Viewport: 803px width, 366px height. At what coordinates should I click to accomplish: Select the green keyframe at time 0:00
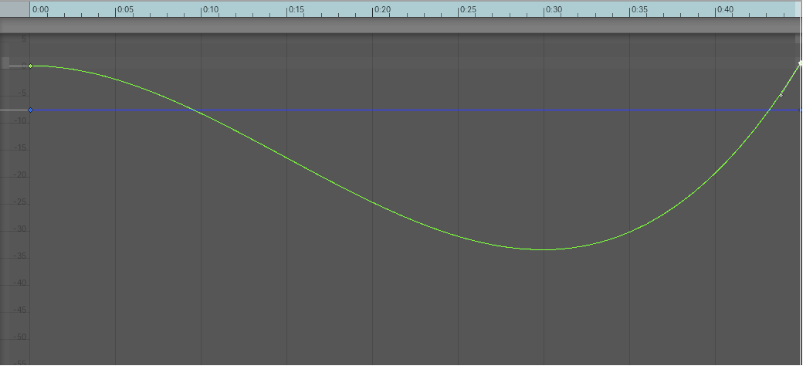point(31,66)
